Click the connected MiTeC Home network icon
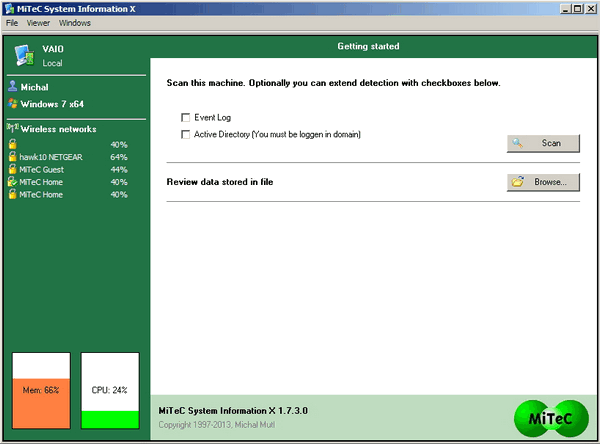The image size is (600, 444). pyautogui.click(x=13, y=182)
